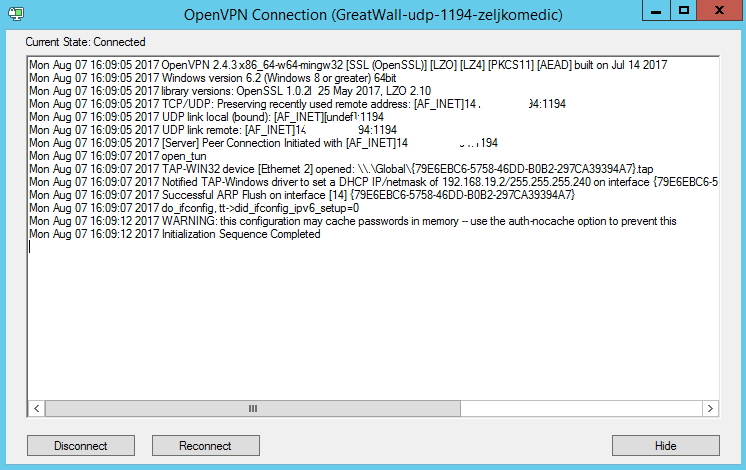Maximize the OpenVPN Connection window
The height and width of the screenshot is (470, 746).
(684, 10)
